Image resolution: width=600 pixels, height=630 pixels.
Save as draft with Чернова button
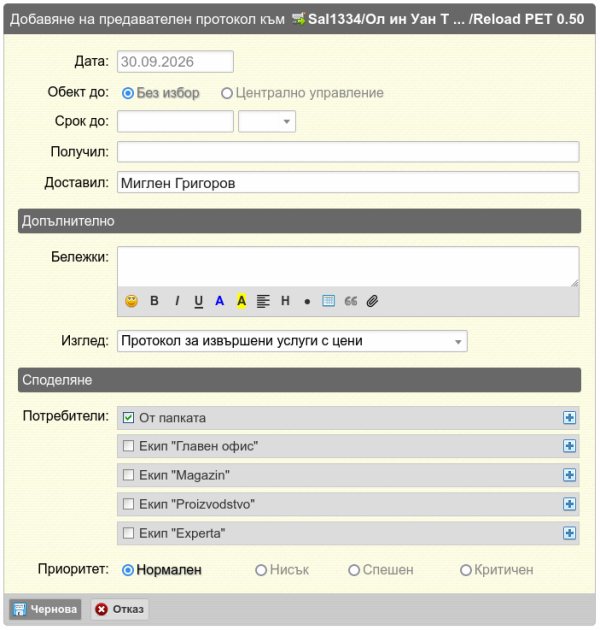coord(45,610)
